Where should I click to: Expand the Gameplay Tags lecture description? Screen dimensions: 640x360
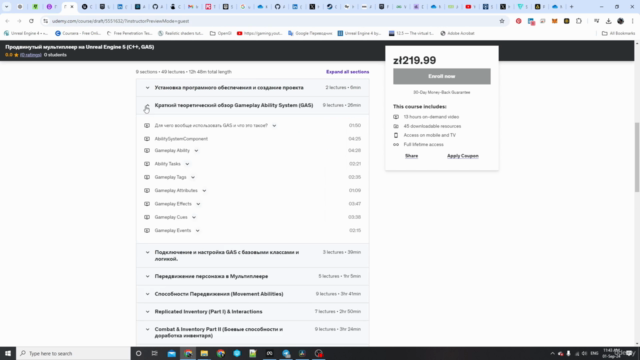point(193,177)
